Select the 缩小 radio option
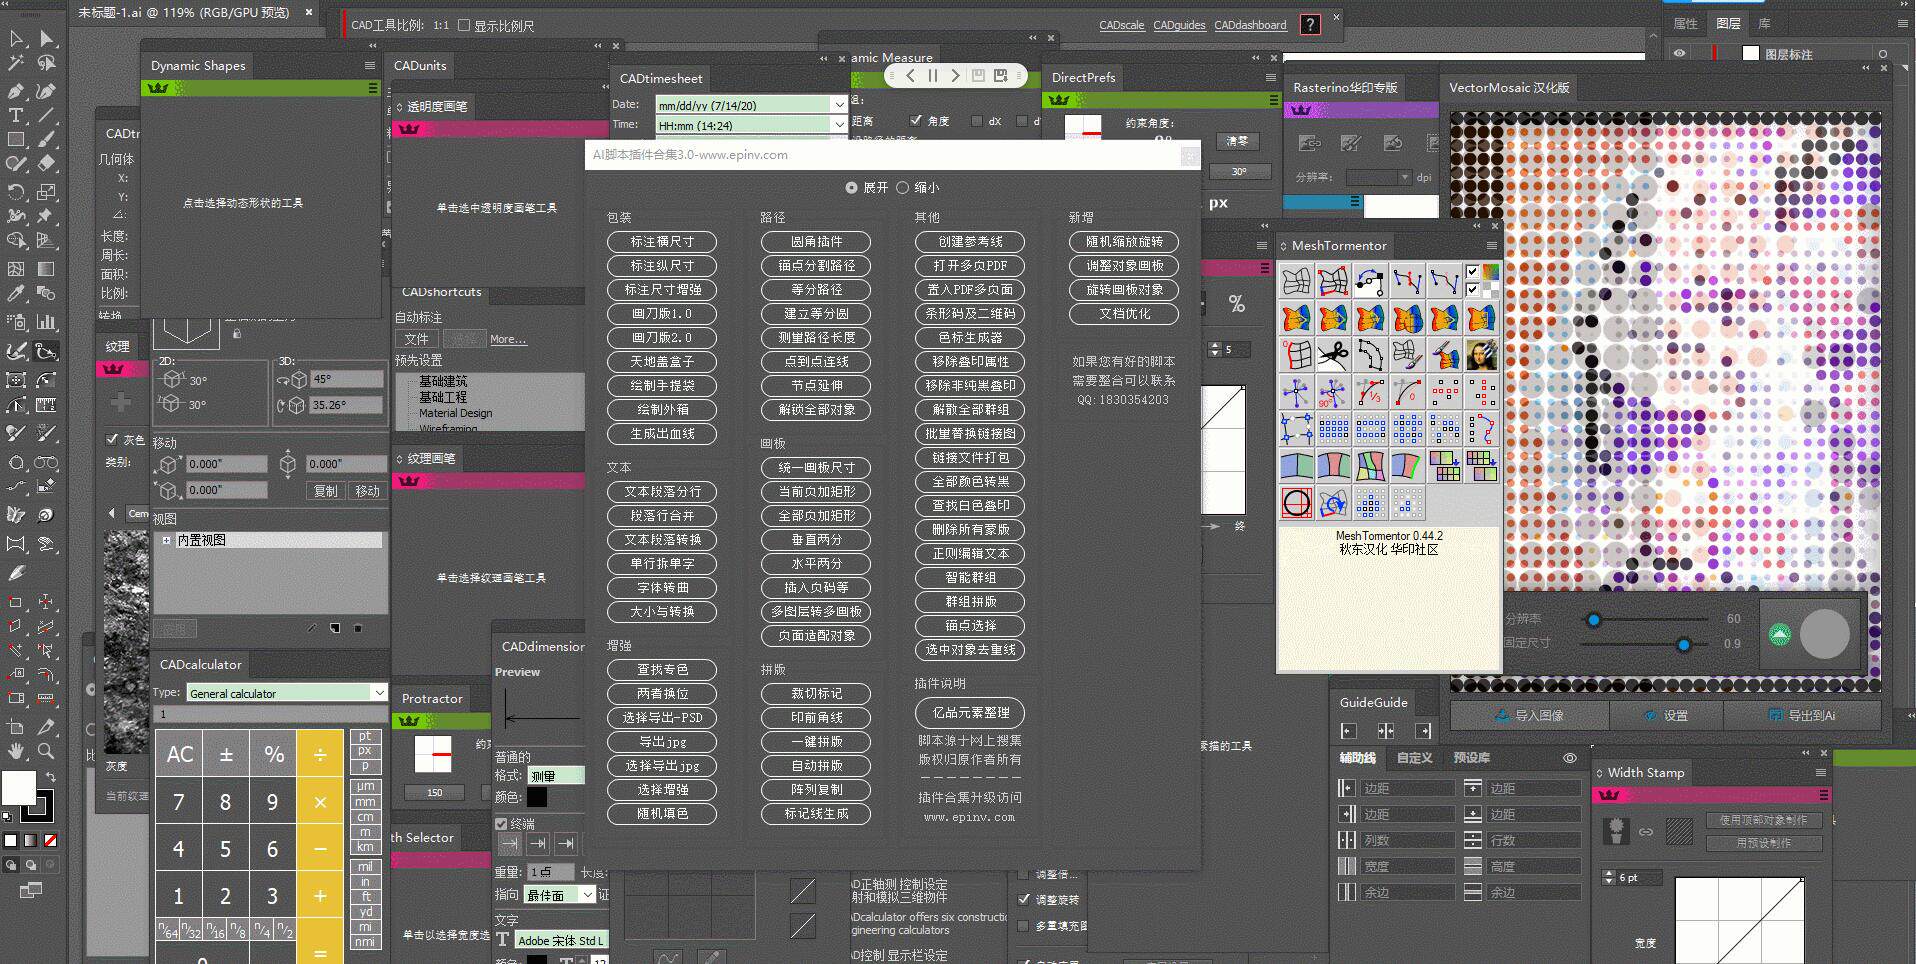The image size is (1916, 964). click(x=903, y=188)
